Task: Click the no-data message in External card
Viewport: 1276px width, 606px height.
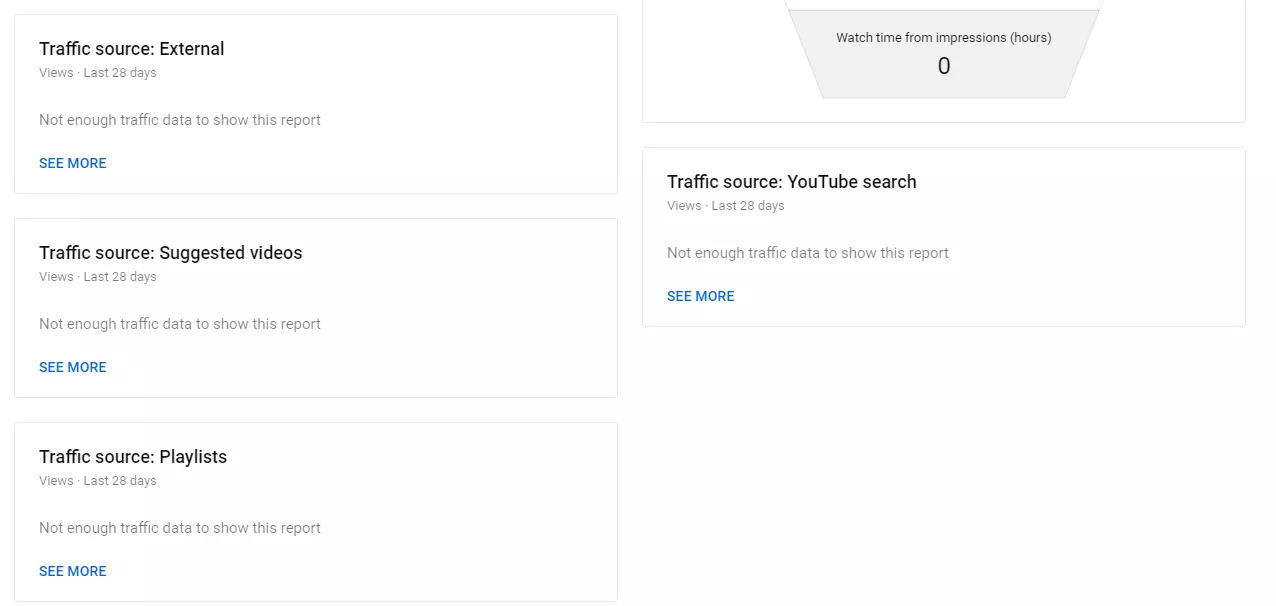Action: [x=180, y=120]
